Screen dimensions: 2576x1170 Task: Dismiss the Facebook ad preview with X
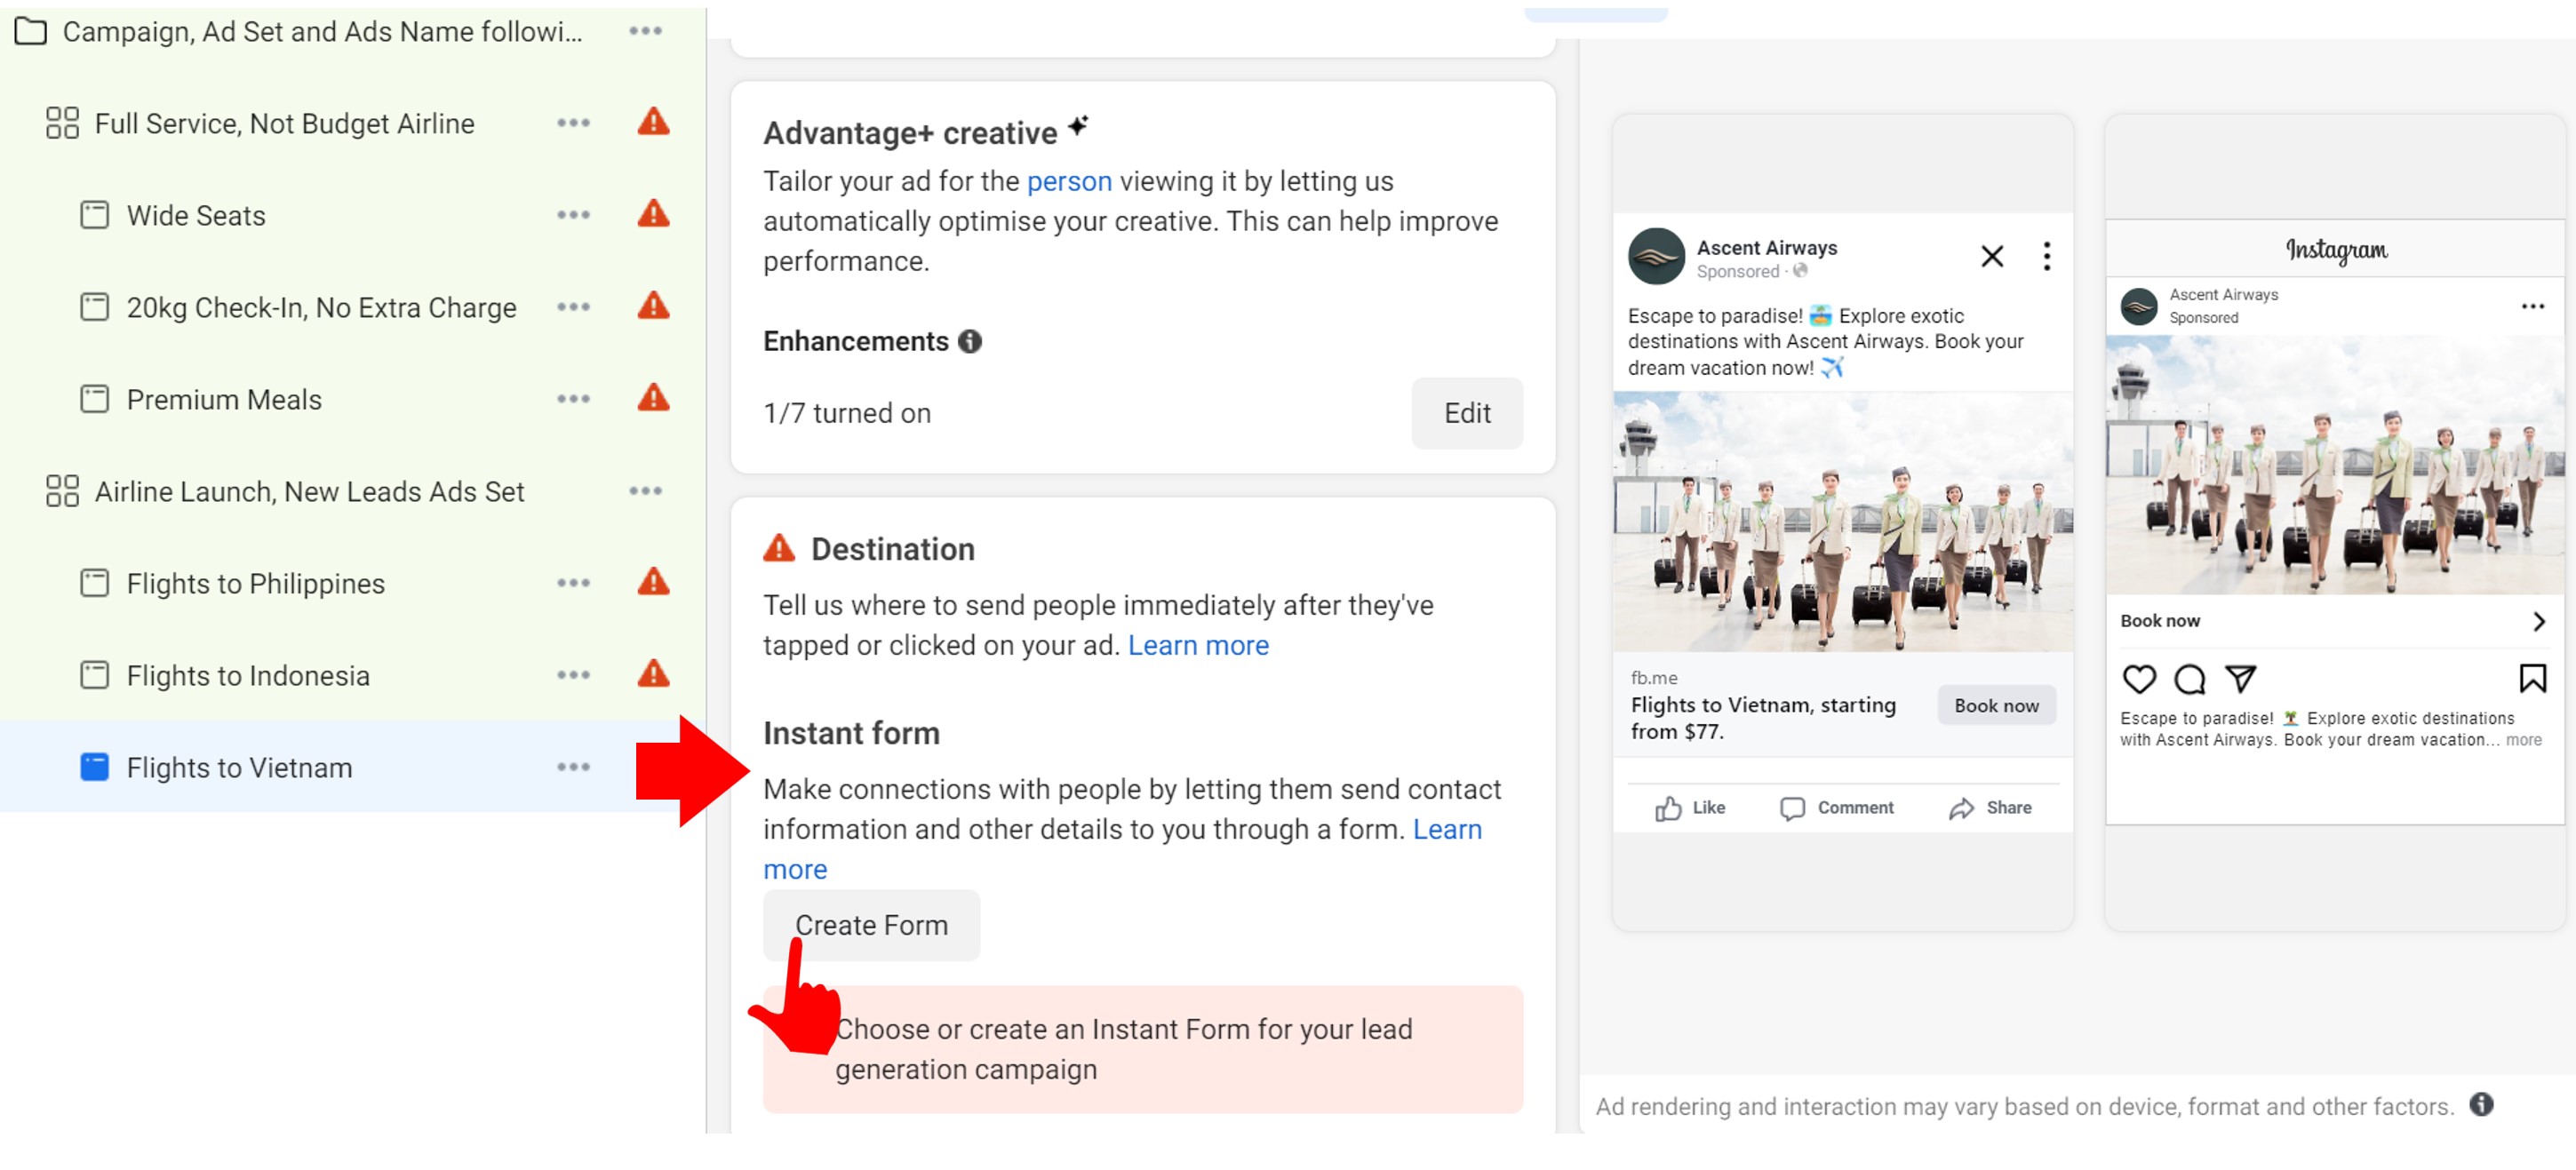click(1991, 257)
